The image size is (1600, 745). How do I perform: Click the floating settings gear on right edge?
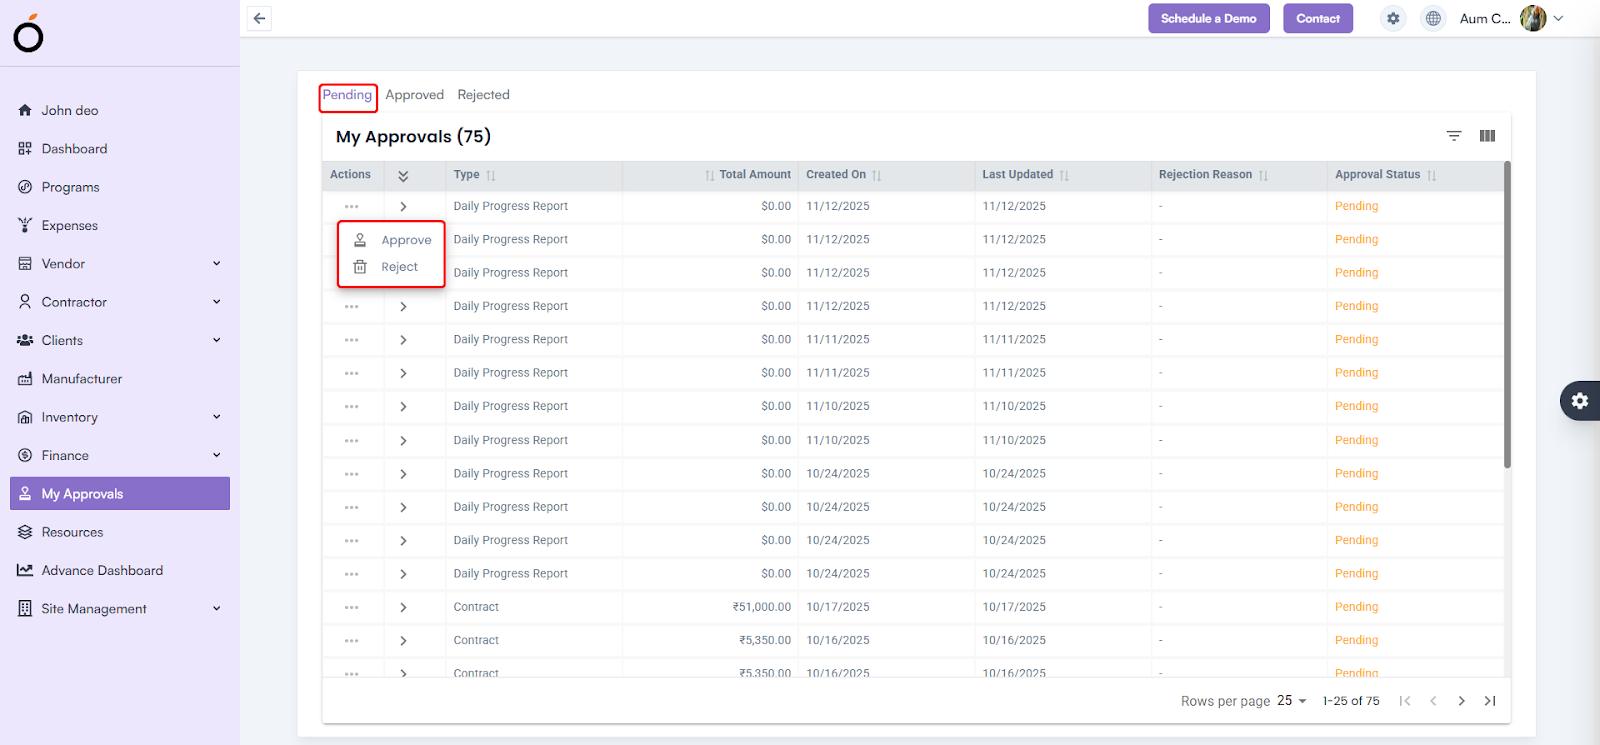click(x=1580, y=401)
